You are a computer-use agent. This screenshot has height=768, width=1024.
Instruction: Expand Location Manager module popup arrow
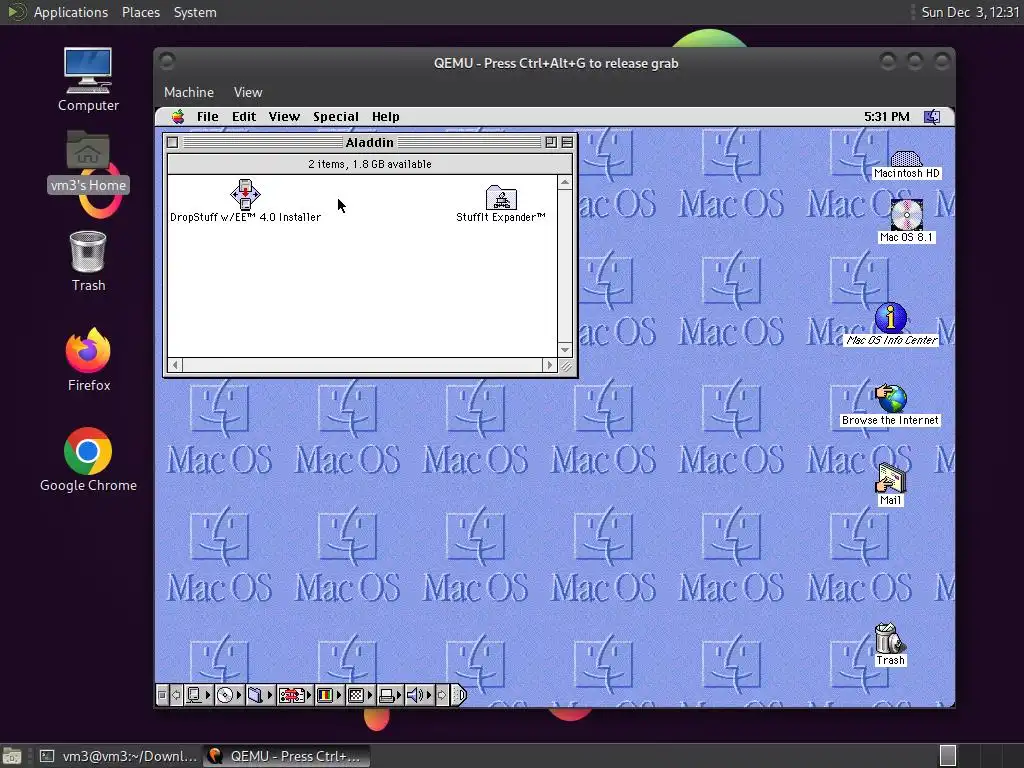pos(309,695)
